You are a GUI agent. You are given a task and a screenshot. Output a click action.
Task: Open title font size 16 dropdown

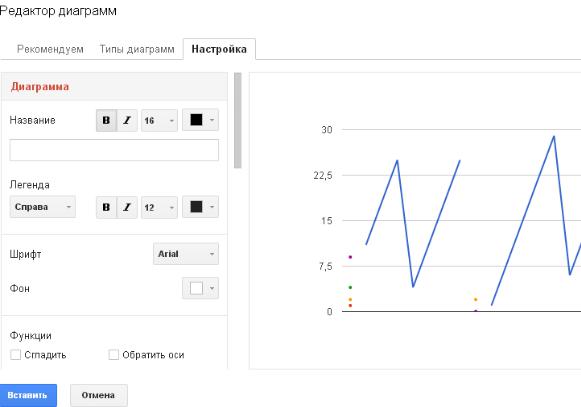(x=159, y=120)
